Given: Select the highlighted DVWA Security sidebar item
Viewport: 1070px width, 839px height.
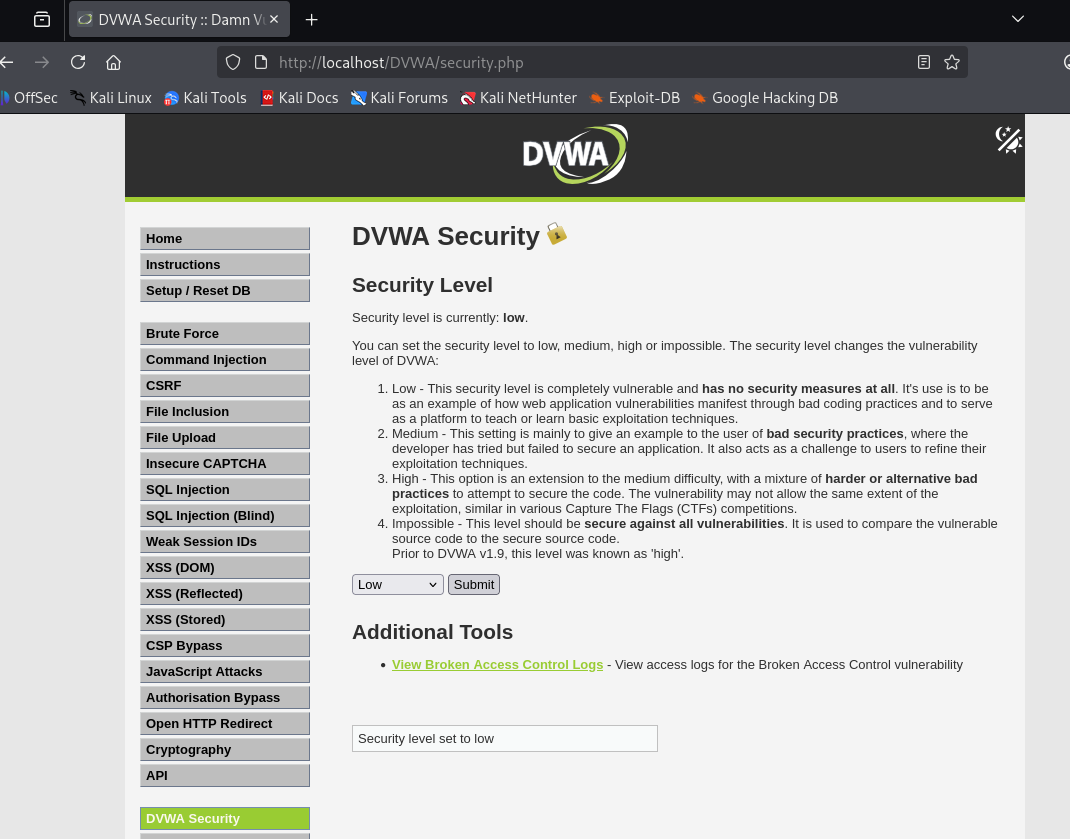Looking at the screenshot, I should [225, 818].
